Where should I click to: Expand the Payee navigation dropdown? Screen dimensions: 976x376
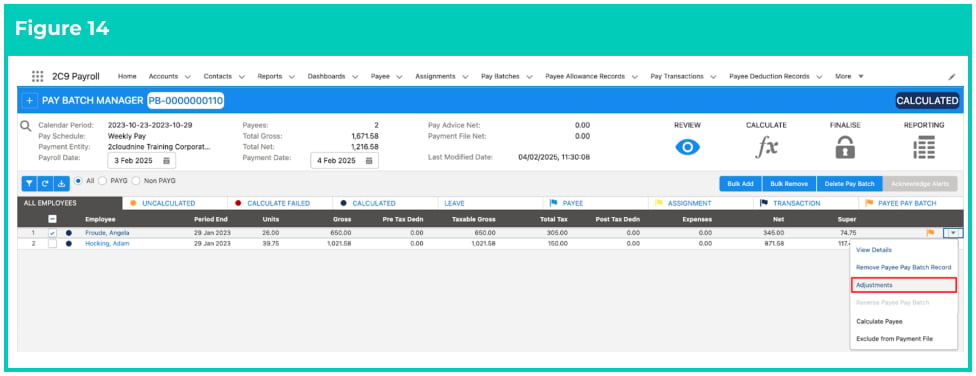[399, 77]
